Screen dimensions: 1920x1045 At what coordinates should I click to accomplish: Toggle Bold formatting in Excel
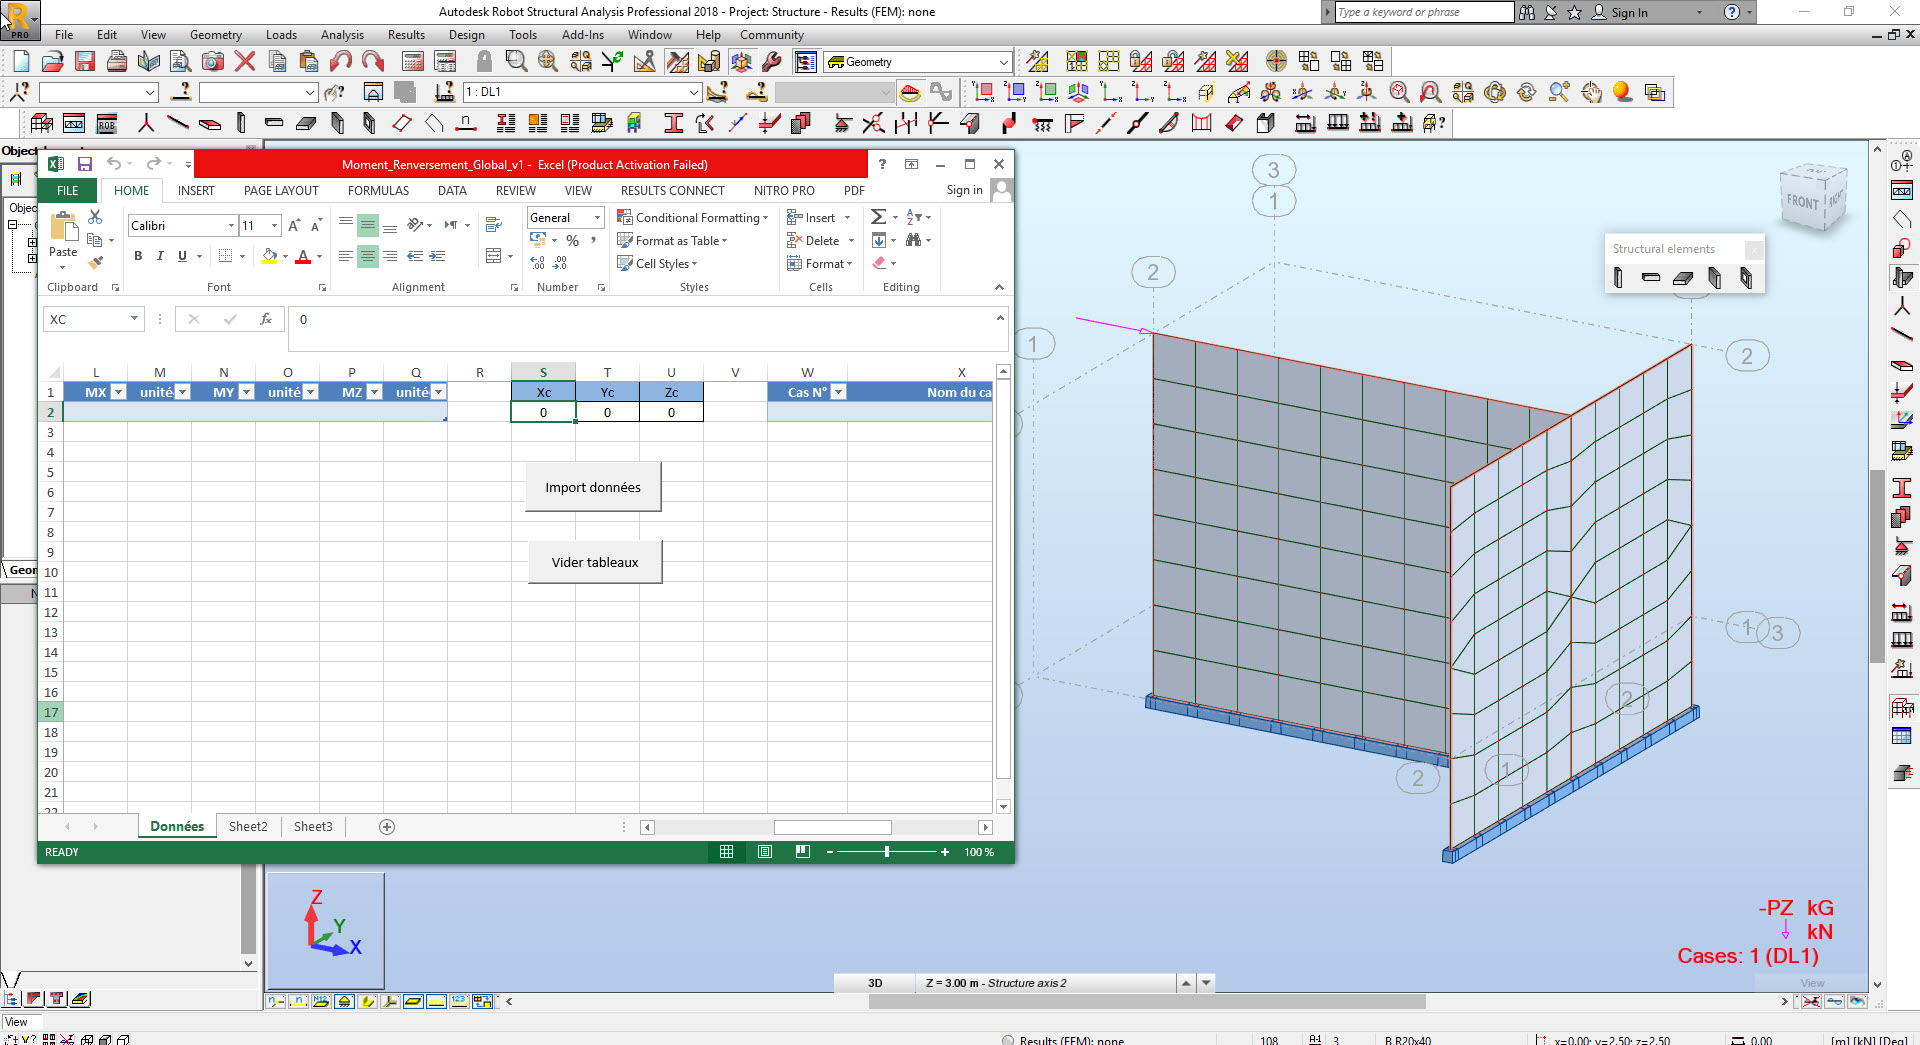coord(138,256)
